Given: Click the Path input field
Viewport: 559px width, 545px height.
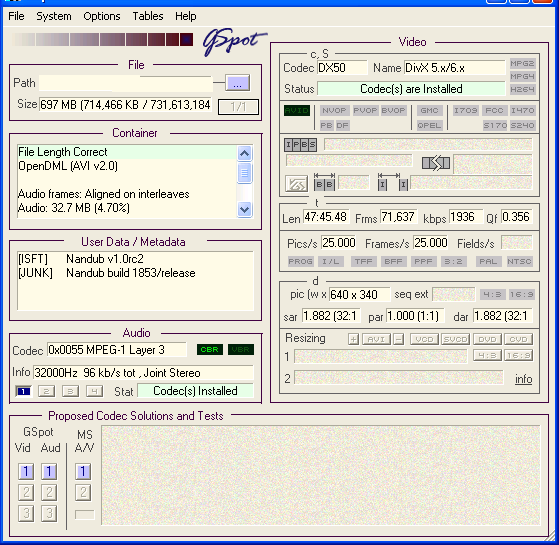Looking at the screenshot, I should pos(125,83).
